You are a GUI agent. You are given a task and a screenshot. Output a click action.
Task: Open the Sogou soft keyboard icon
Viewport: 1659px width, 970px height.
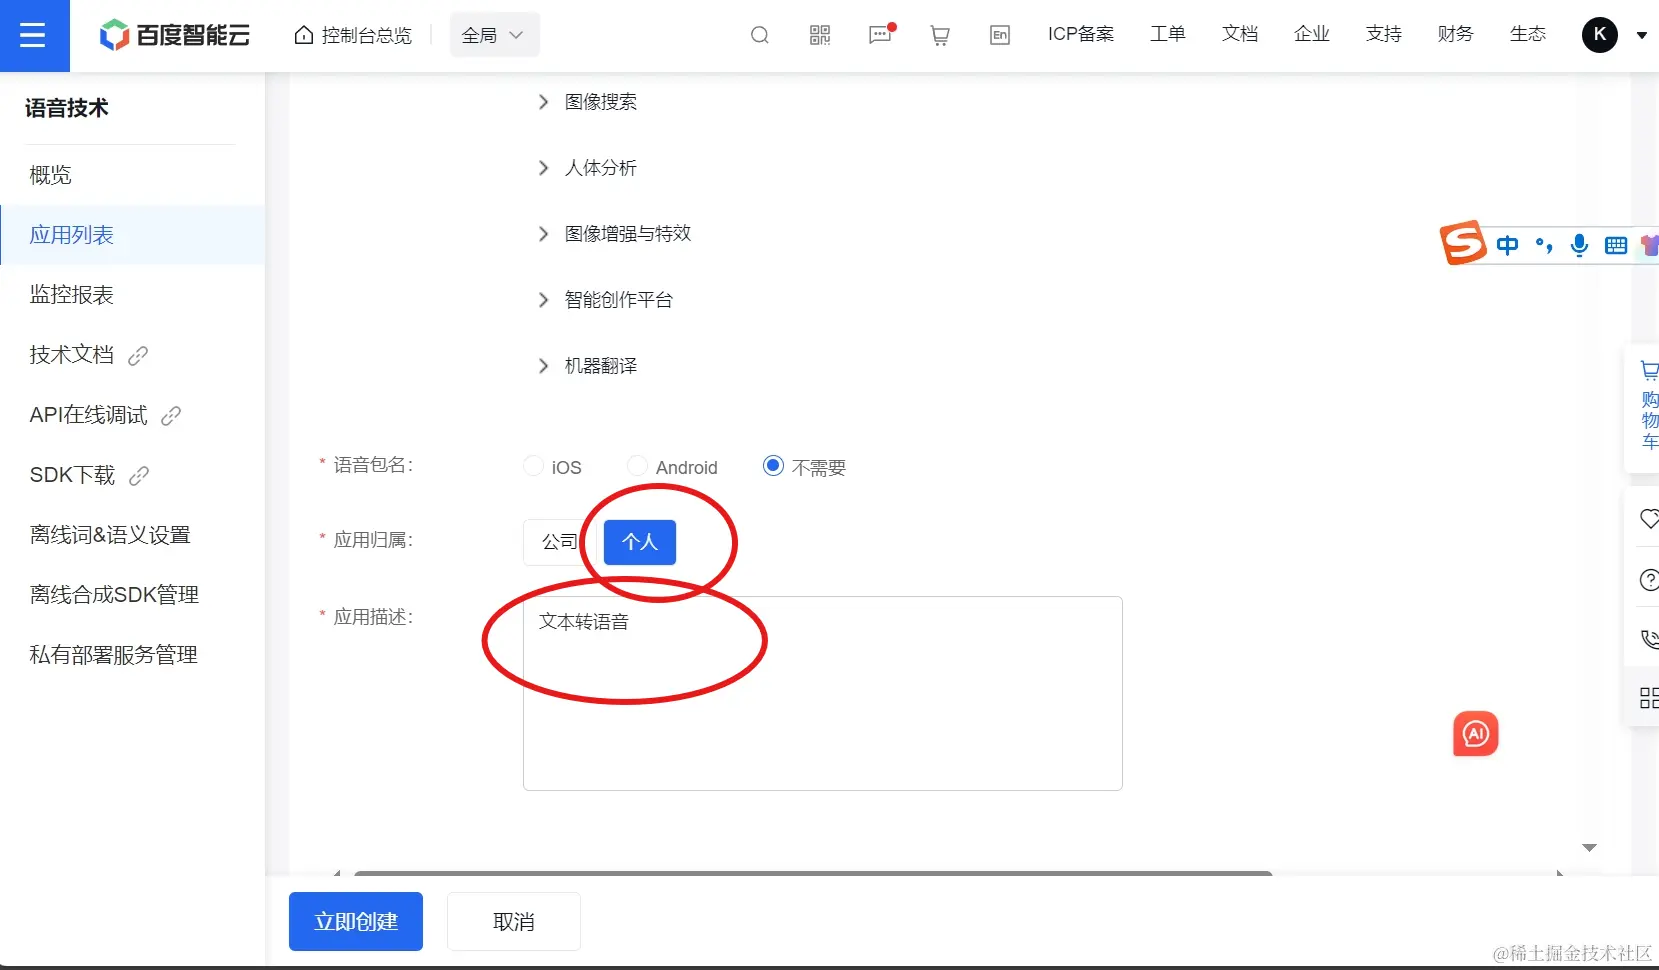coord(1616,245)
